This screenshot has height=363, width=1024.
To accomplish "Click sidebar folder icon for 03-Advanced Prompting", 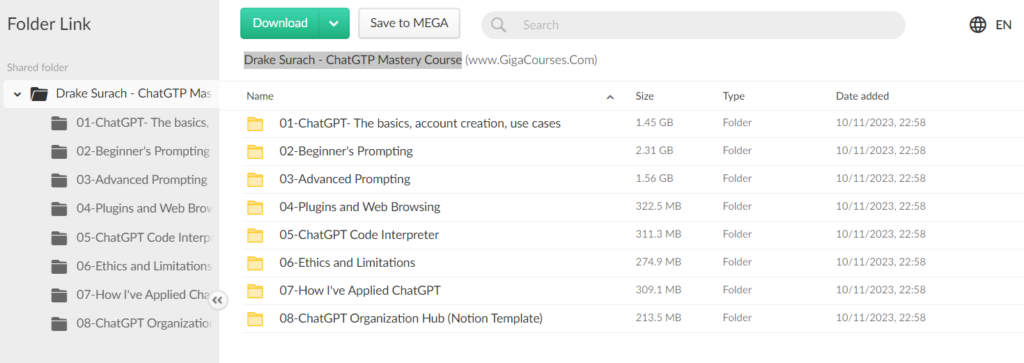I will (x=59, y=180).
